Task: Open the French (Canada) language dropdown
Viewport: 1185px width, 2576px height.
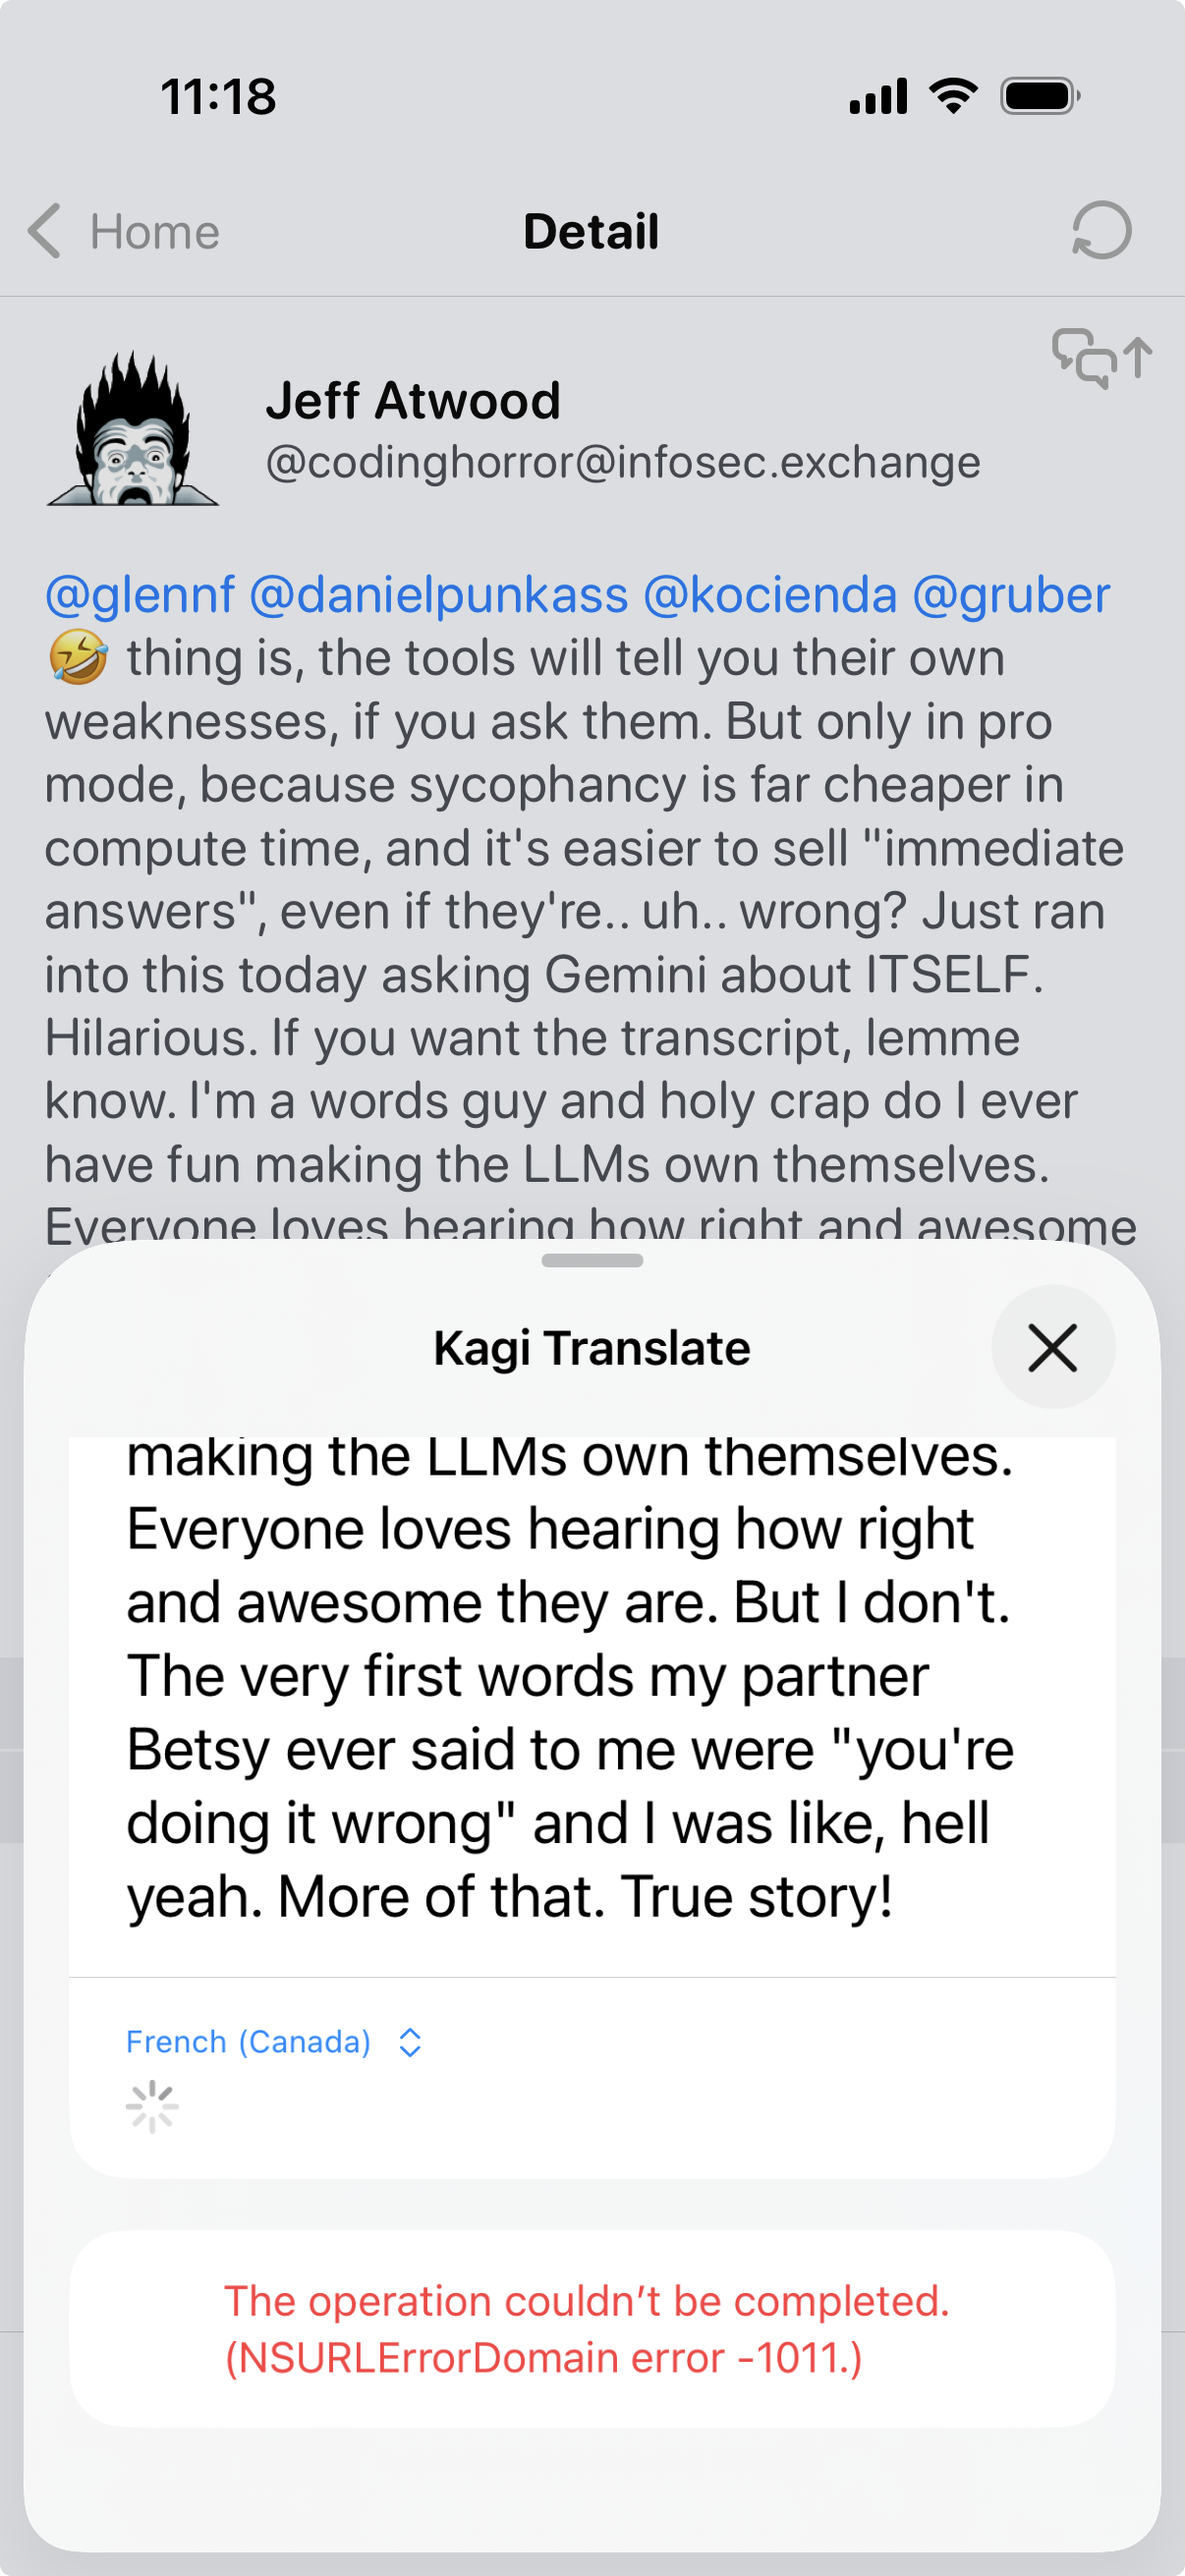Action: (248, 2041)
